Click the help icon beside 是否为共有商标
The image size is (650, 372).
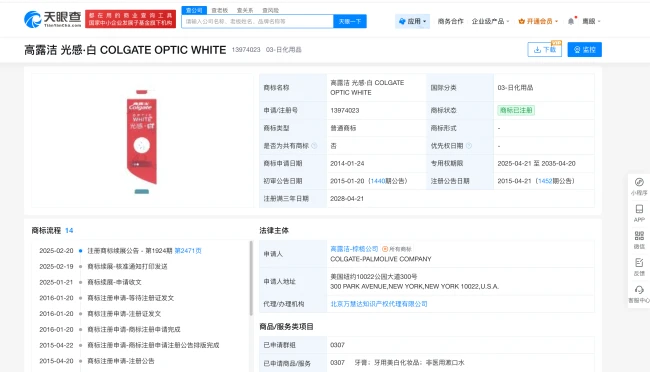point(314,146)
